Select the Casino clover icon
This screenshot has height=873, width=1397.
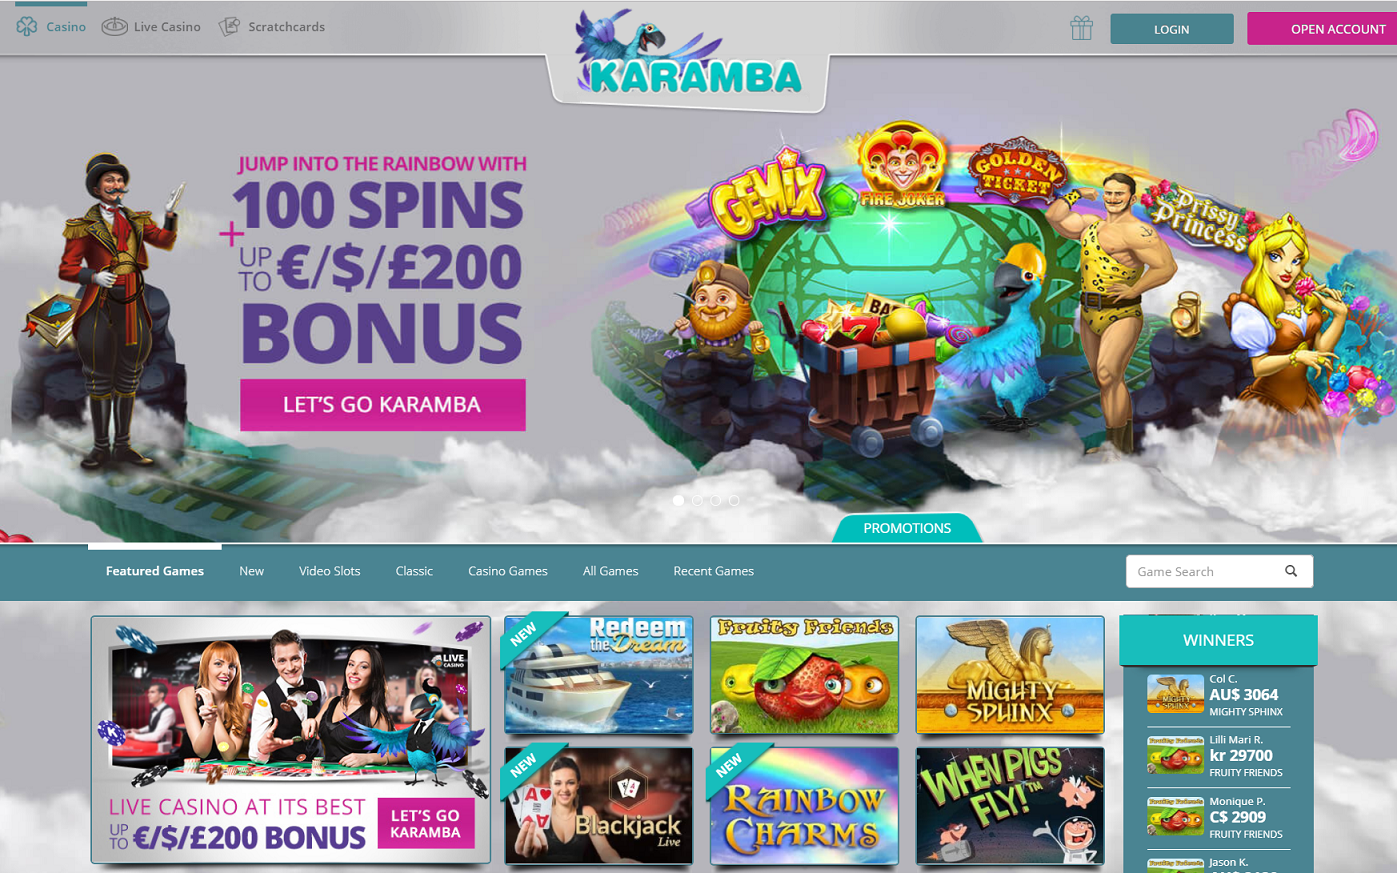[x=27, y=27]
